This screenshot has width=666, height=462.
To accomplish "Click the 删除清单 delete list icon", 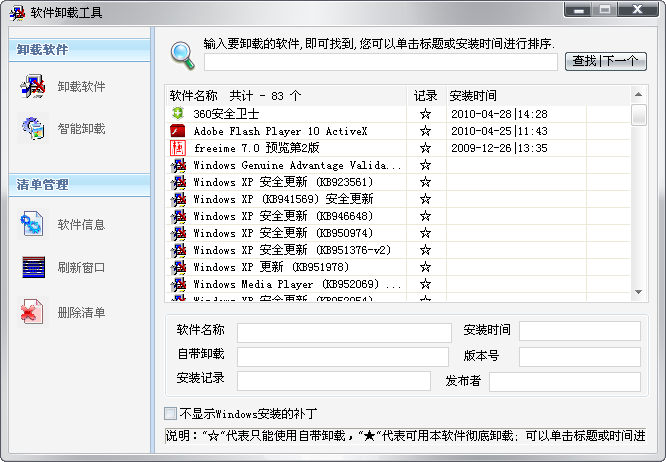I will coord(33,313).
